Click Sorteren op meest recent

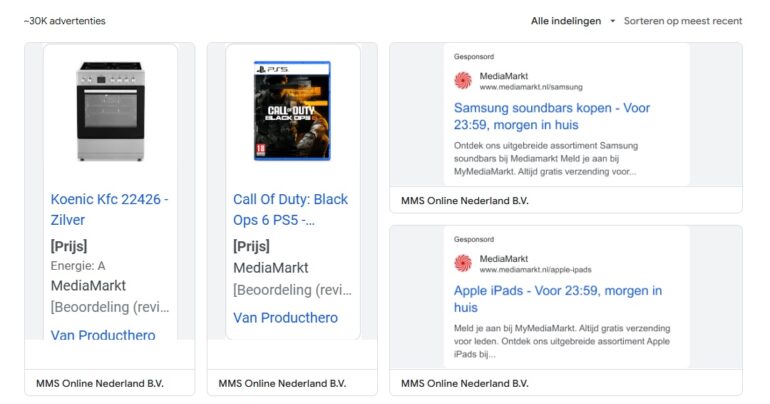tap(683, 21)
